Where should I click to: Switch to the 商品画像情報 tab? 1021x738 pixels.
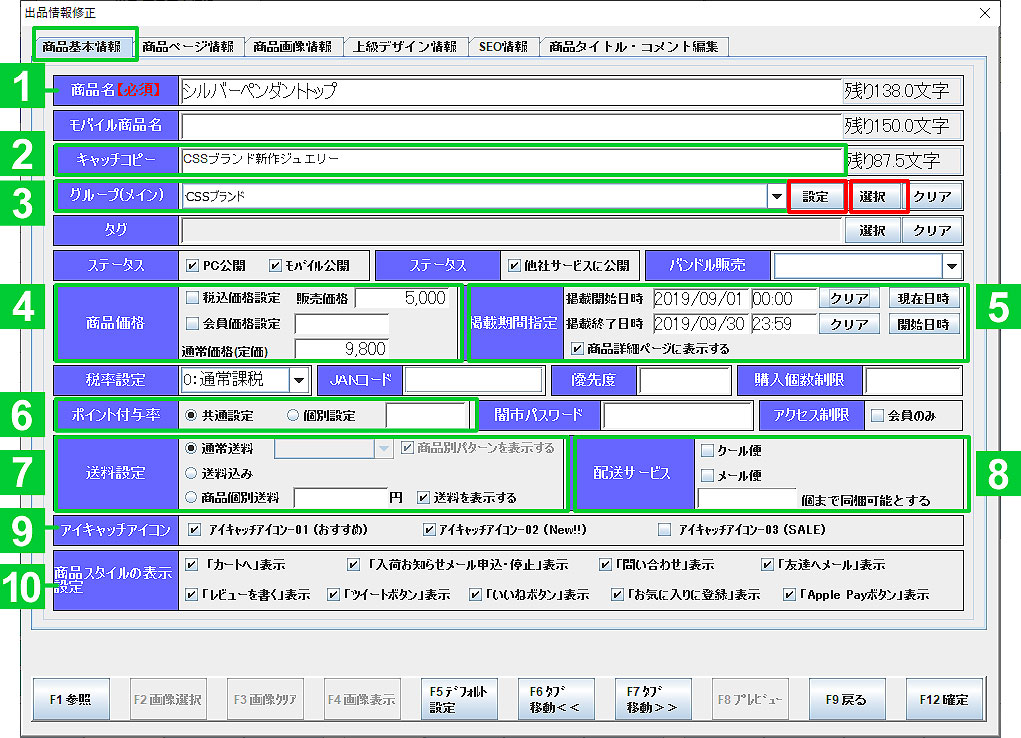292,46
